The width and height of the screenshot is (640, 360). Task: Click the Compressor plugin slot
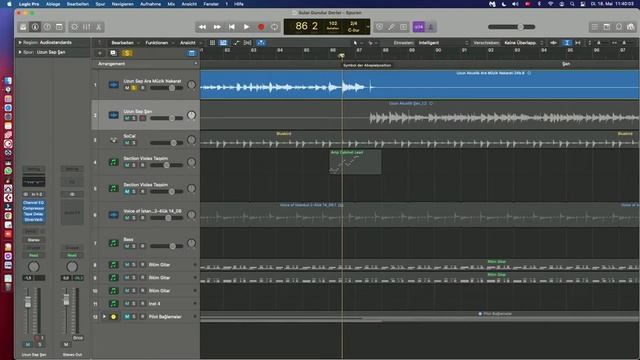pyautogui.click(x=33, y=209)
